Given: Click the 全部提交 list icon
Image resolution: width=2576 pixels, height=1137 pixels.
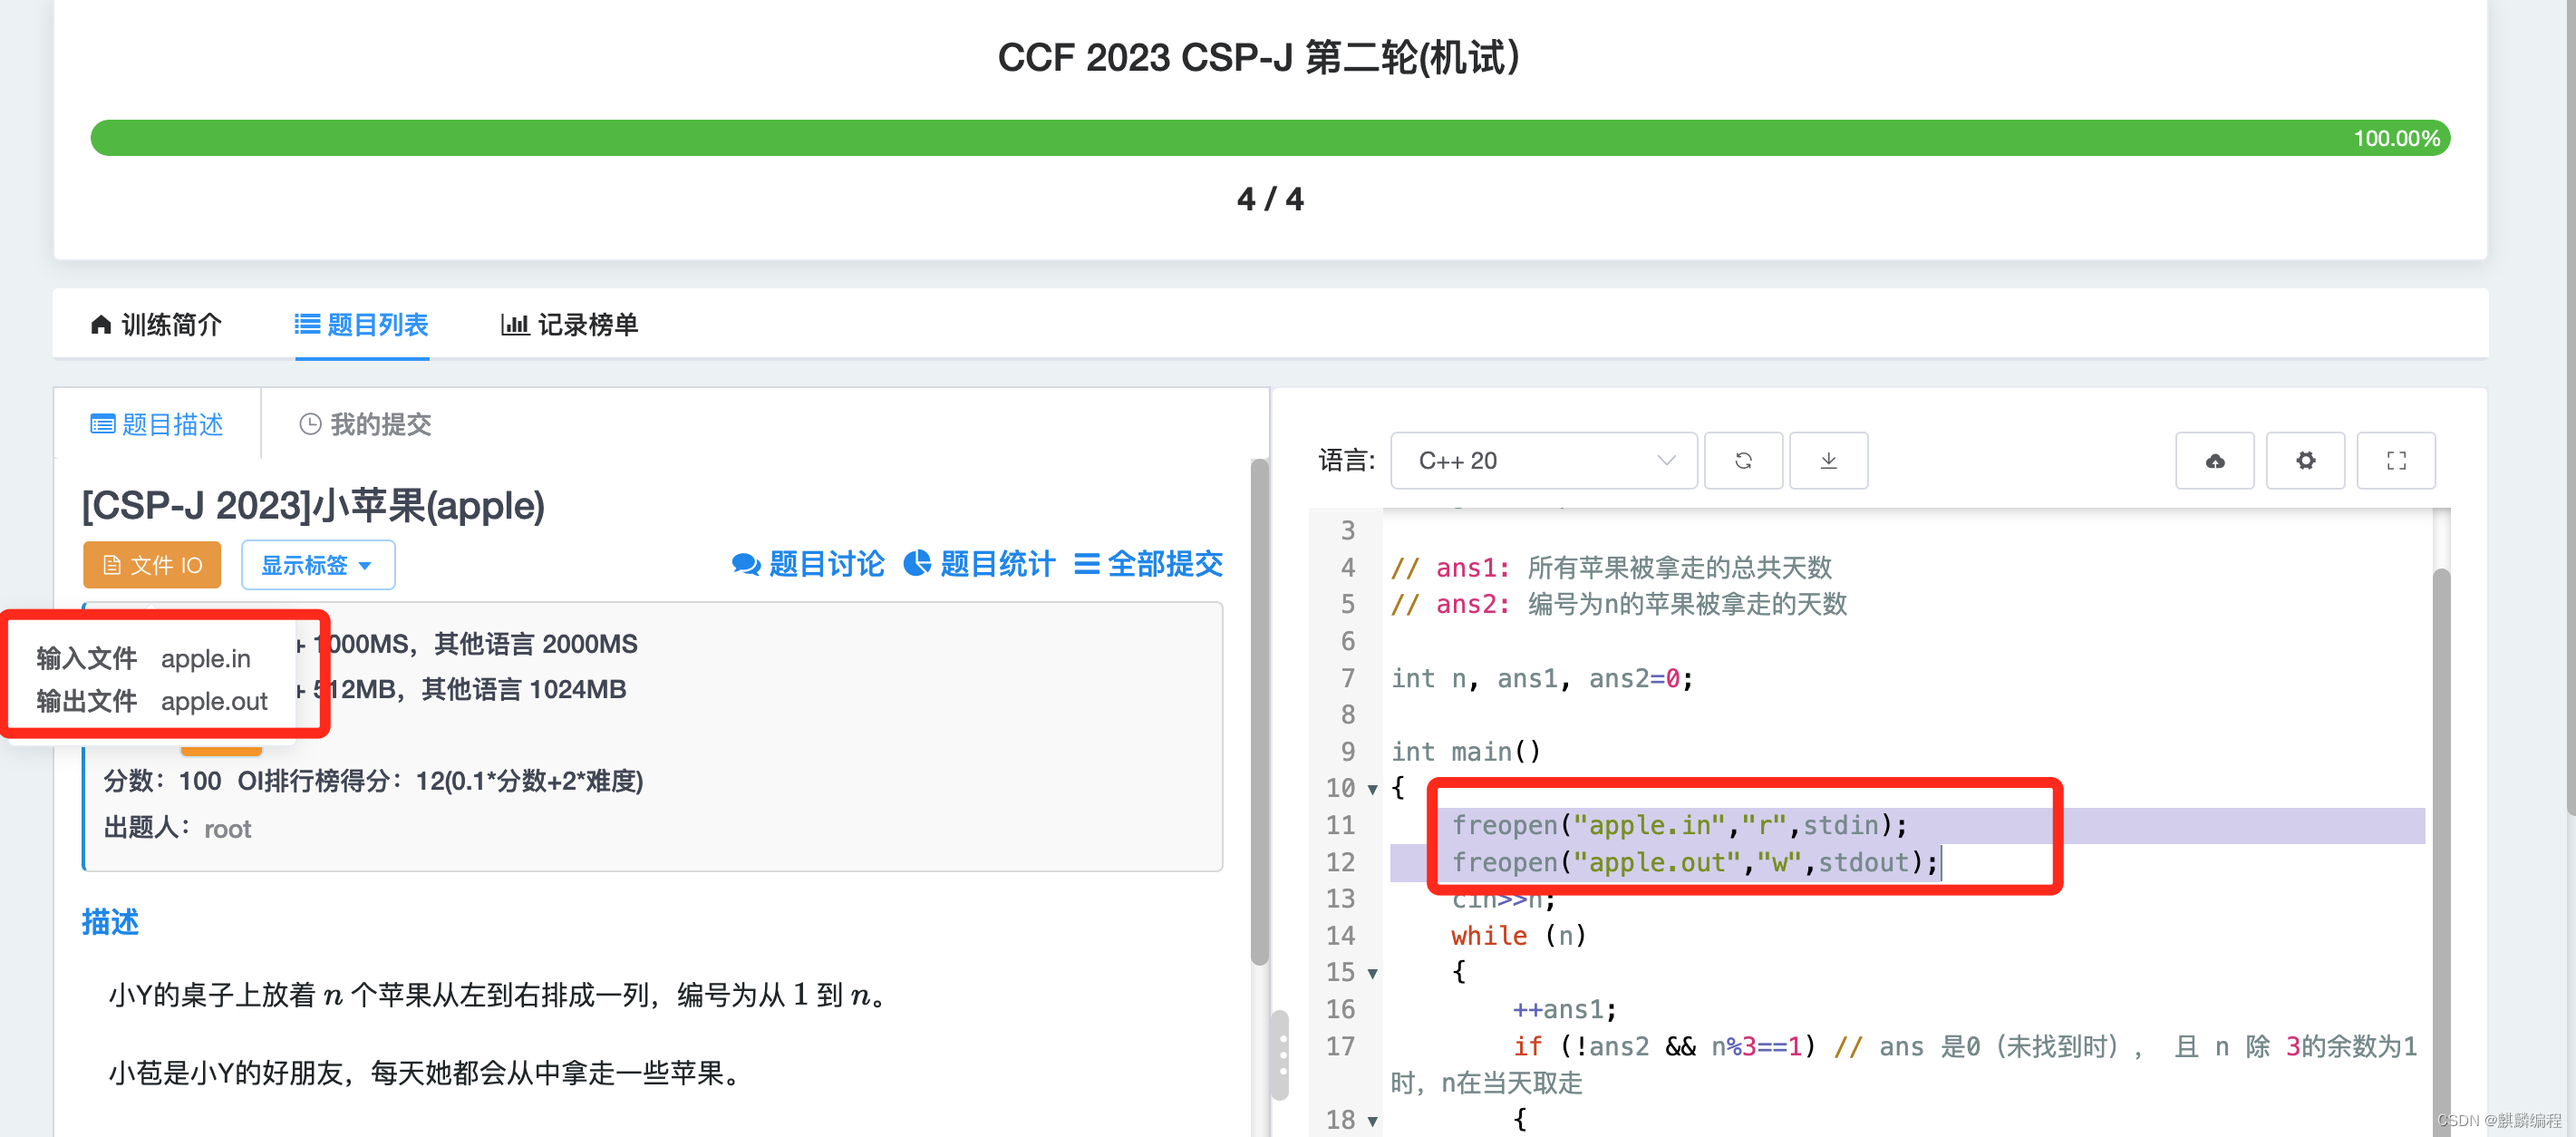Looking at the screenshot, I should click(1086, 564).
